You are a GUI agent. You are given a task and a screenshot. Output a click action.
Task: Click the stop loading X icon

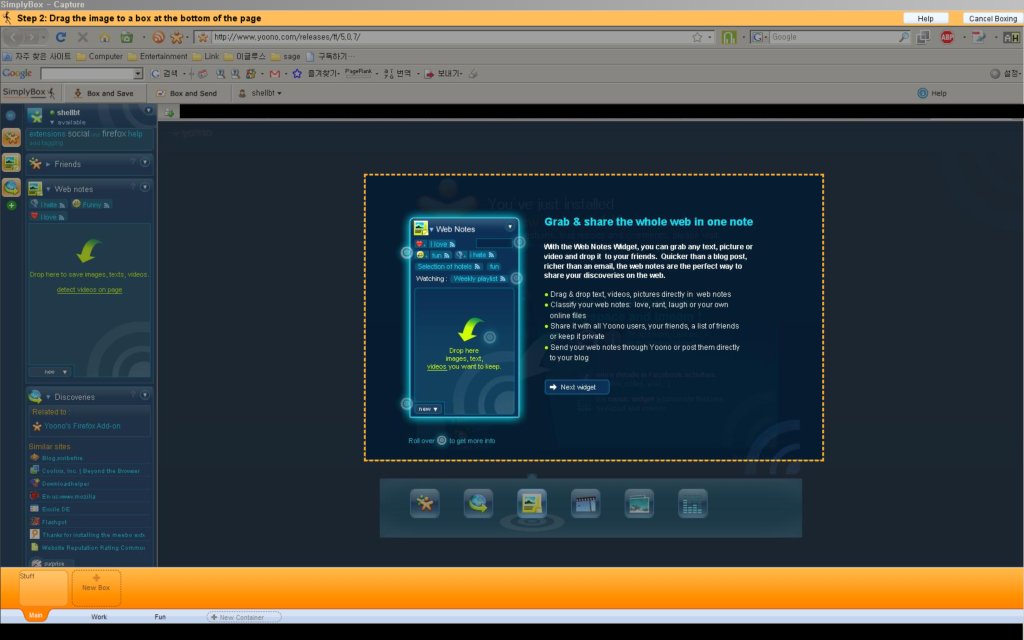[83, 37]
